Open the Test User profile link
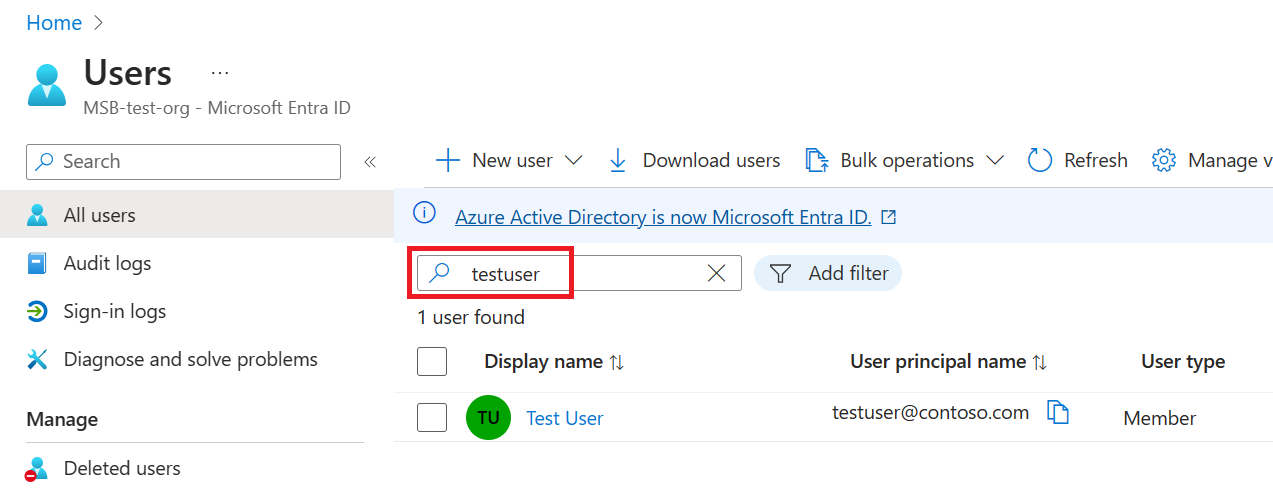 [x=565, y=418]
